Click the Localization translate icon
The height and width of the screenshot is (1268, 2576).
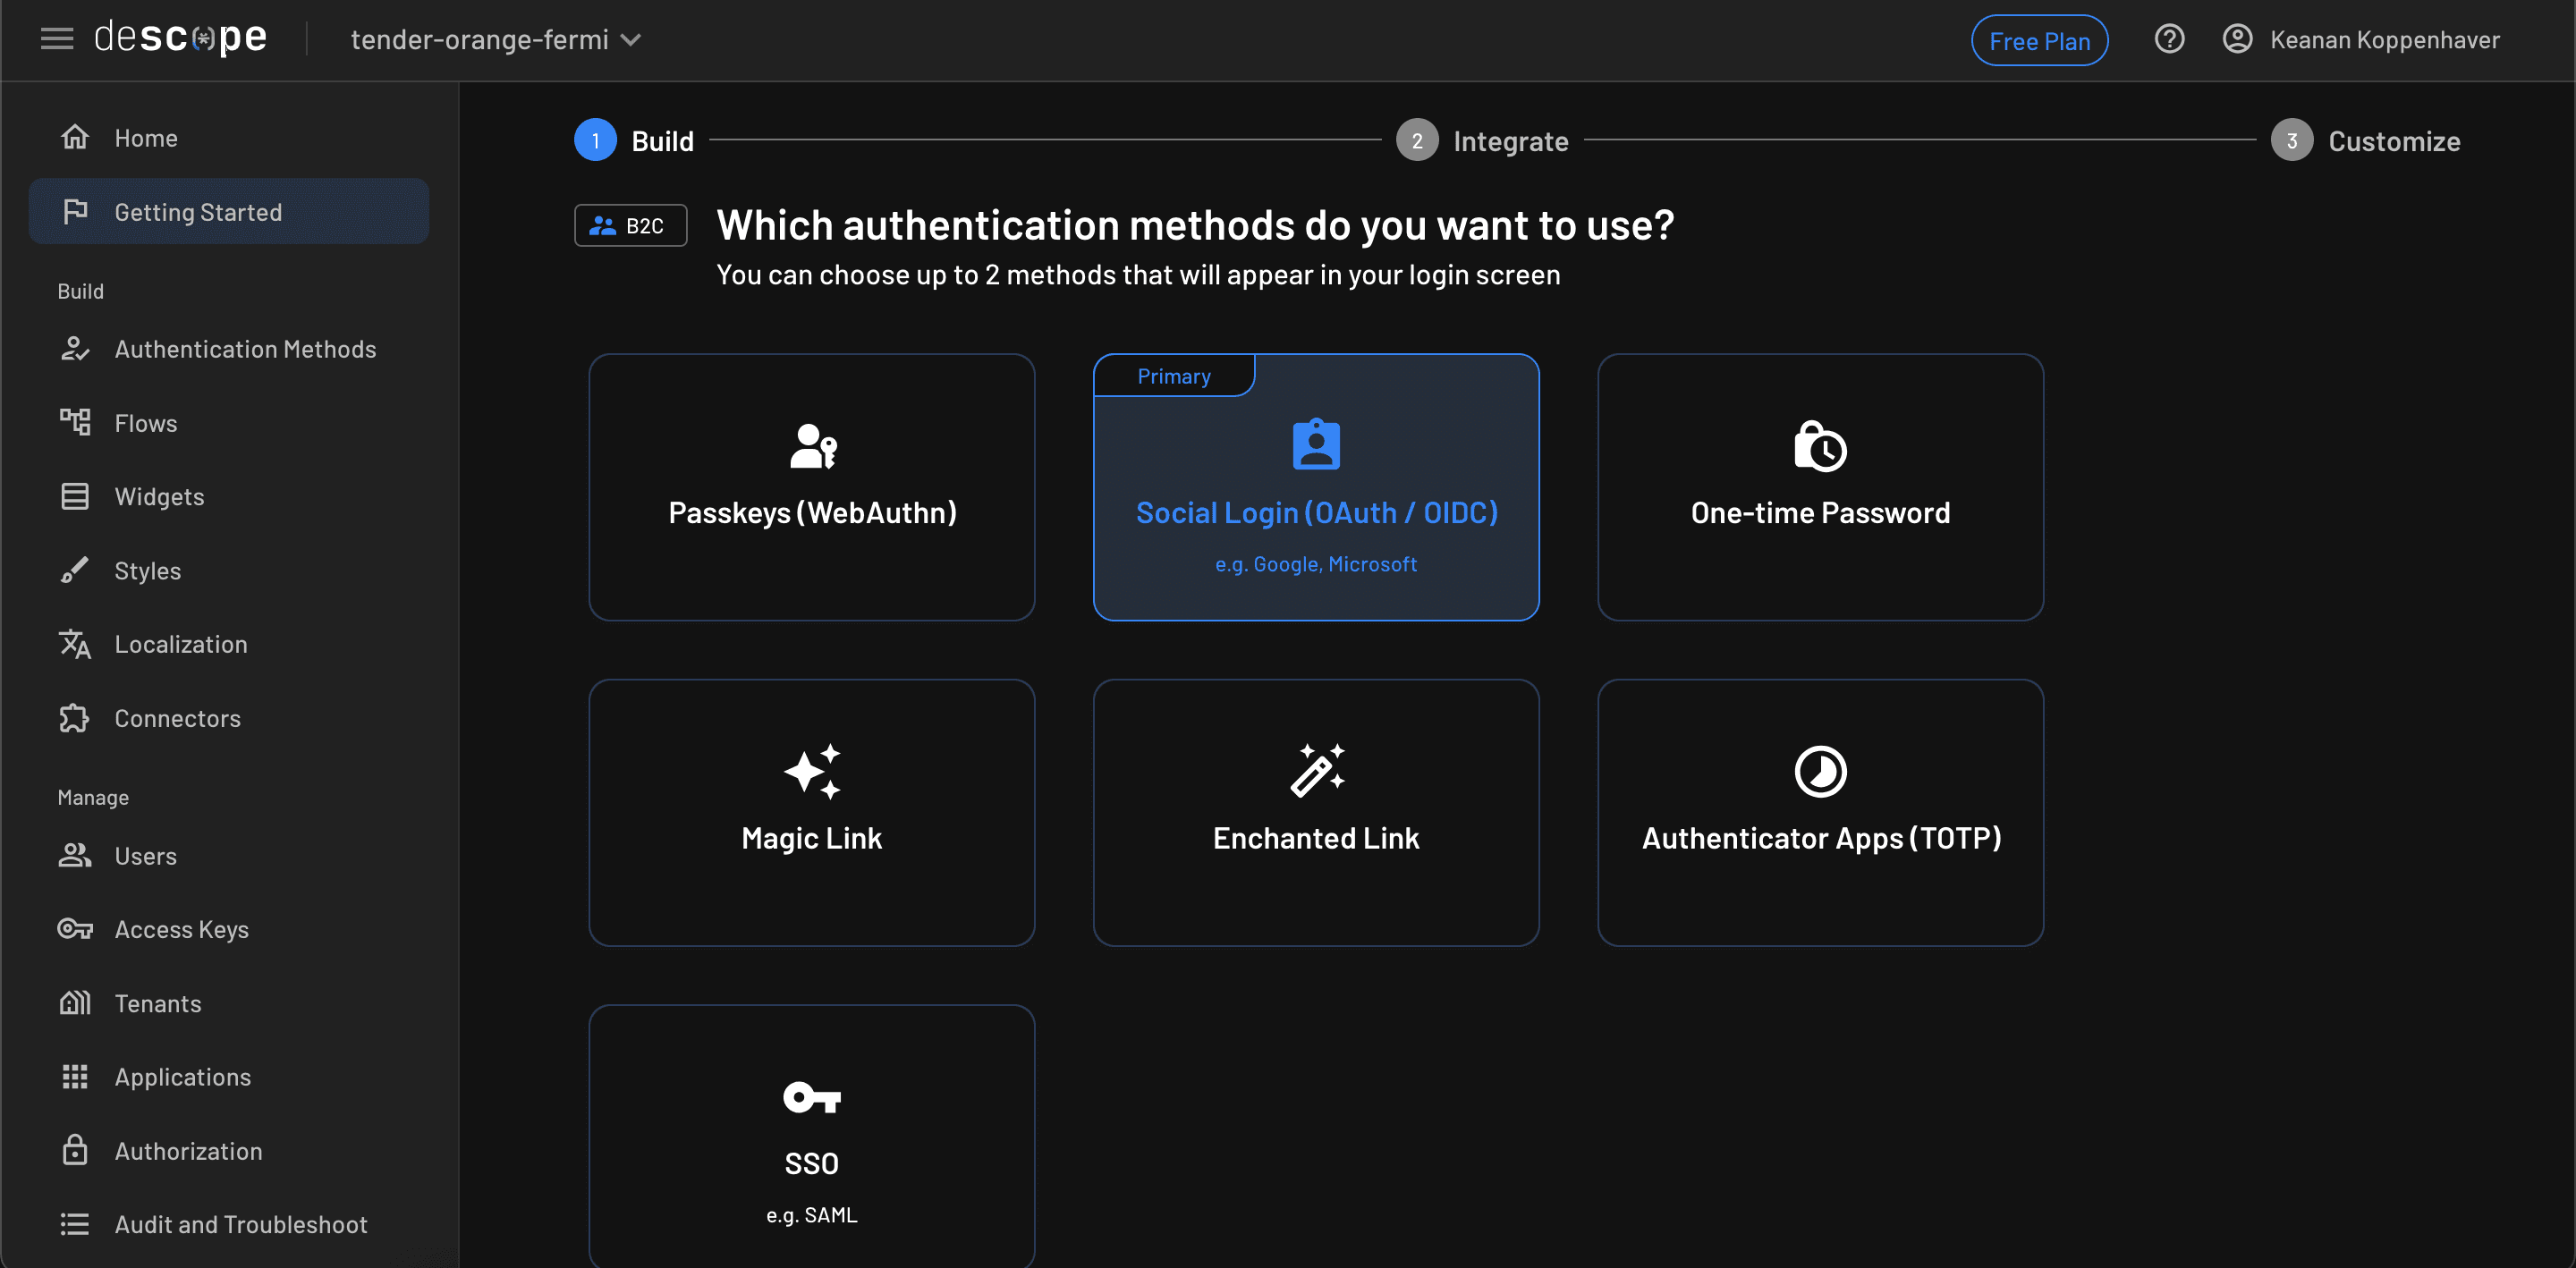click(x=75, y=644)
